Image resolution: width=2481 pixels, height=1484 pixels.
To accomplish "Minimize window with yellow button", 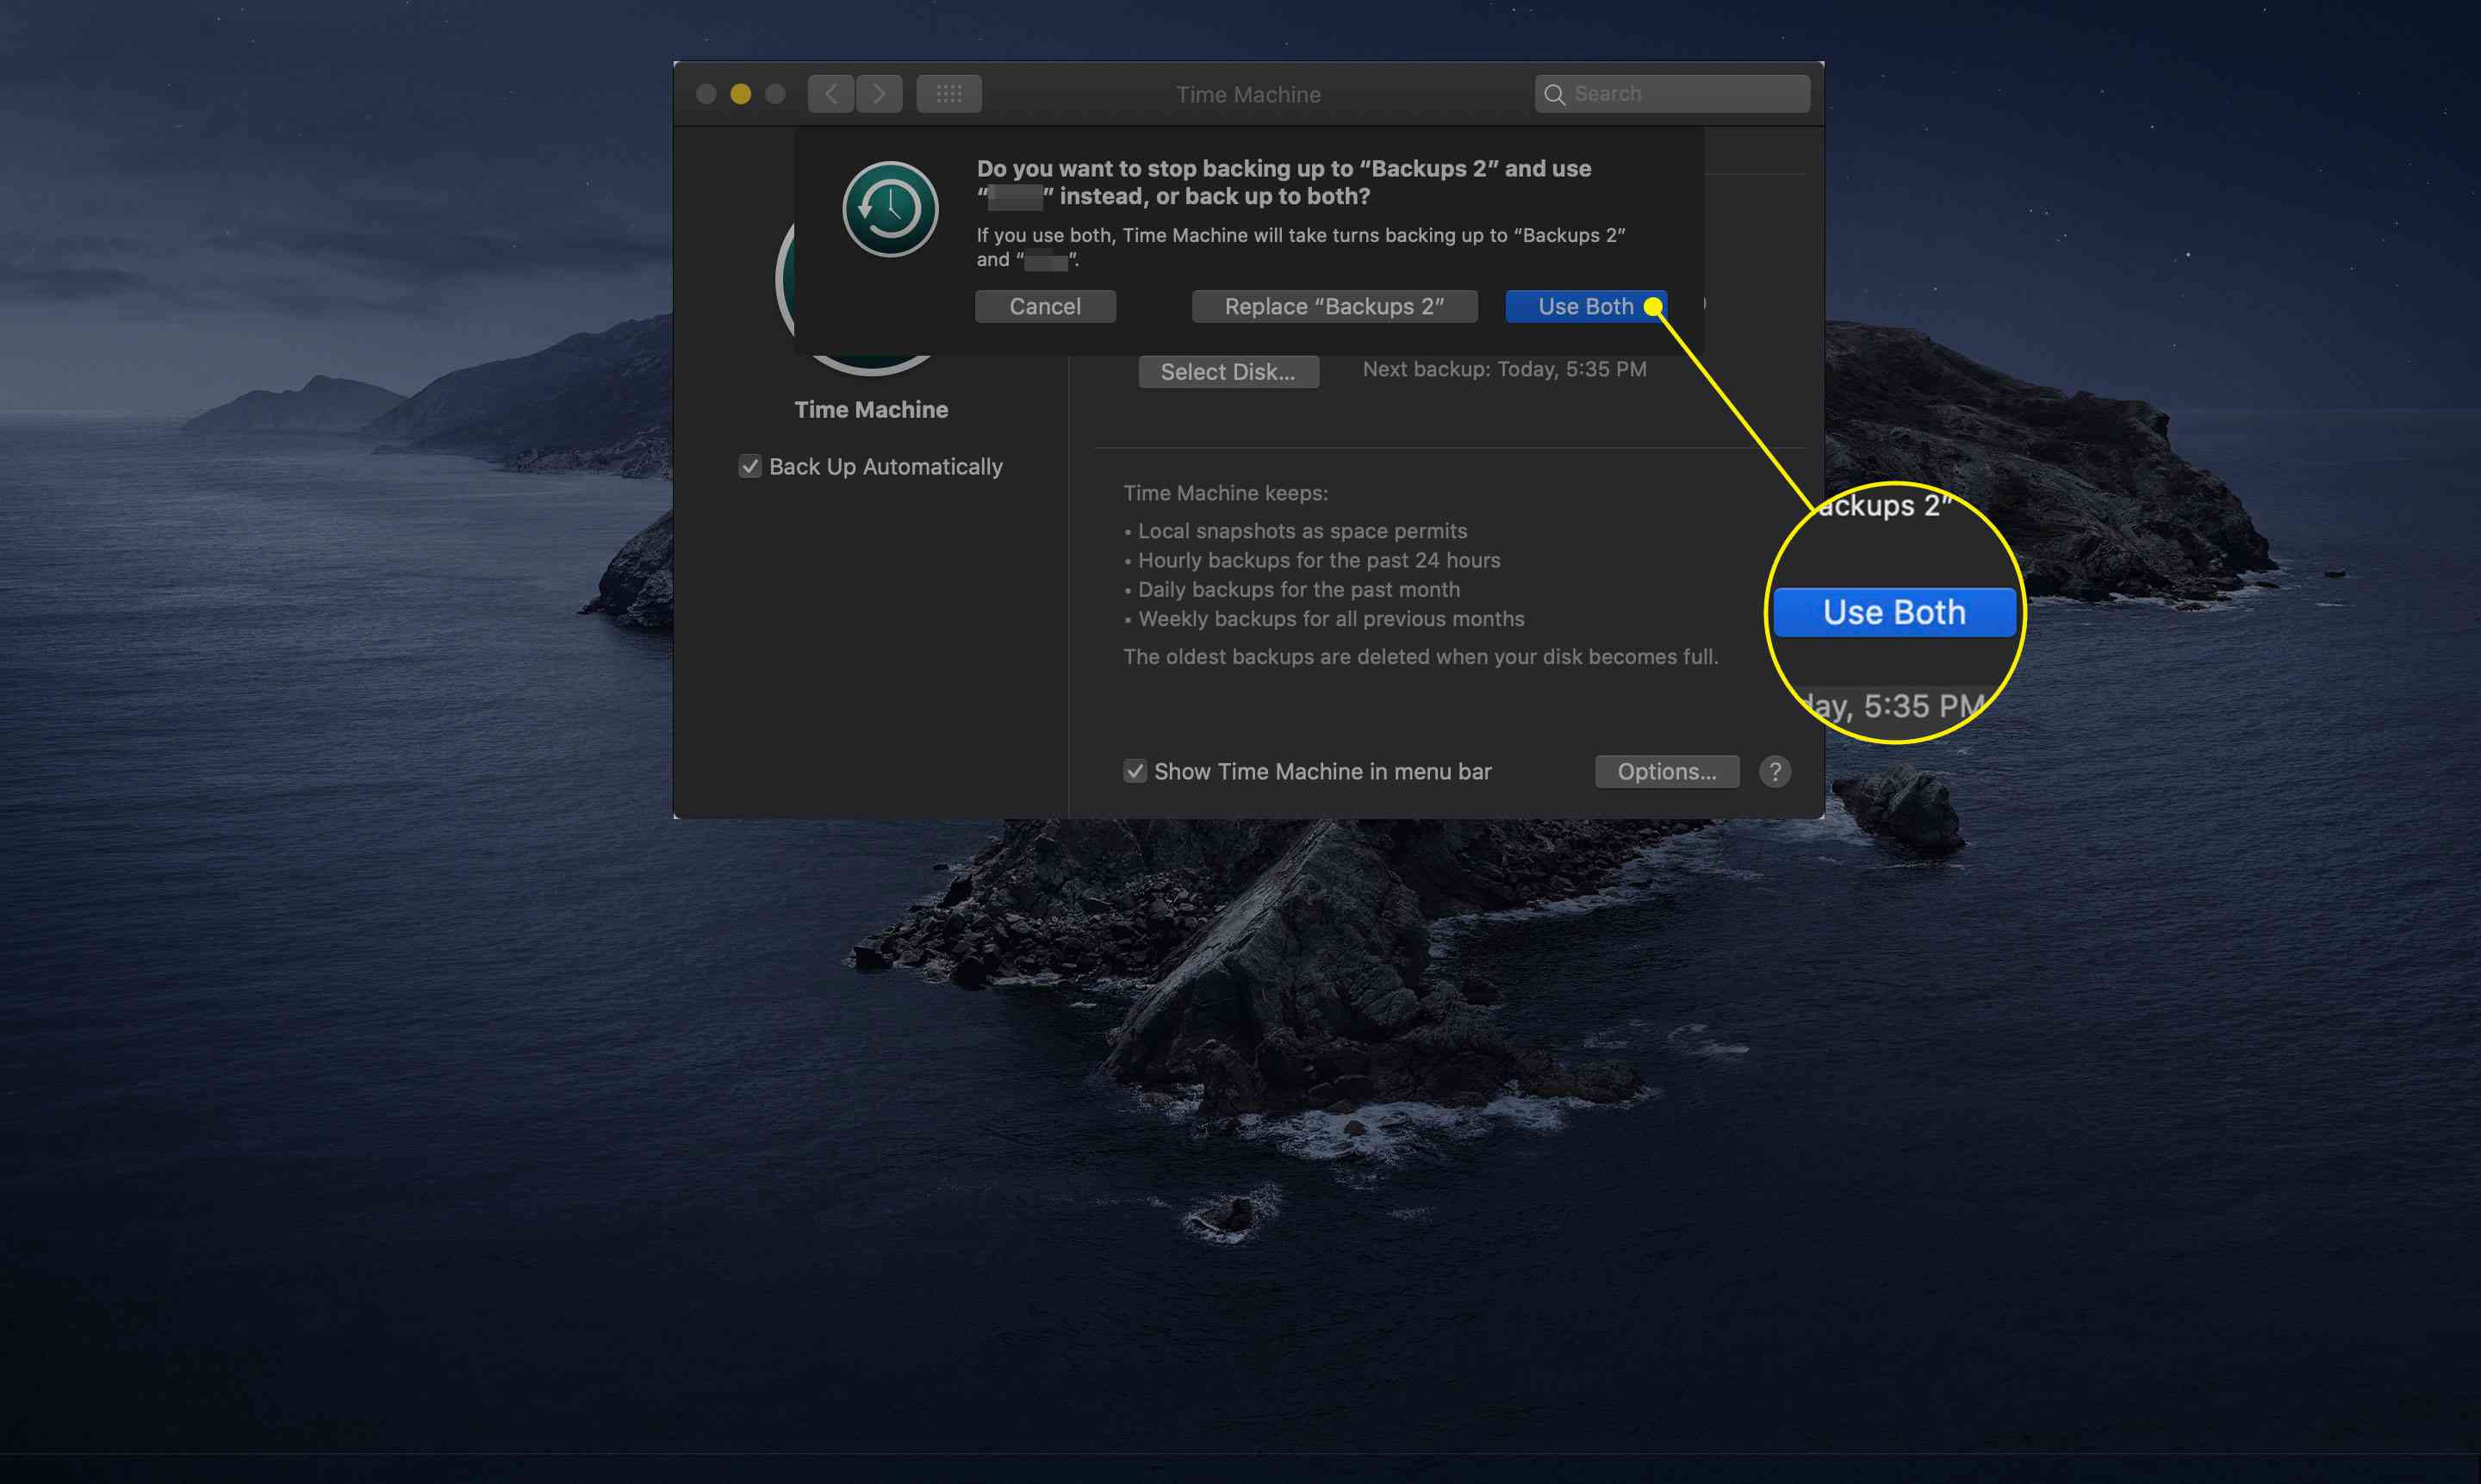I will tap(740, 94).
